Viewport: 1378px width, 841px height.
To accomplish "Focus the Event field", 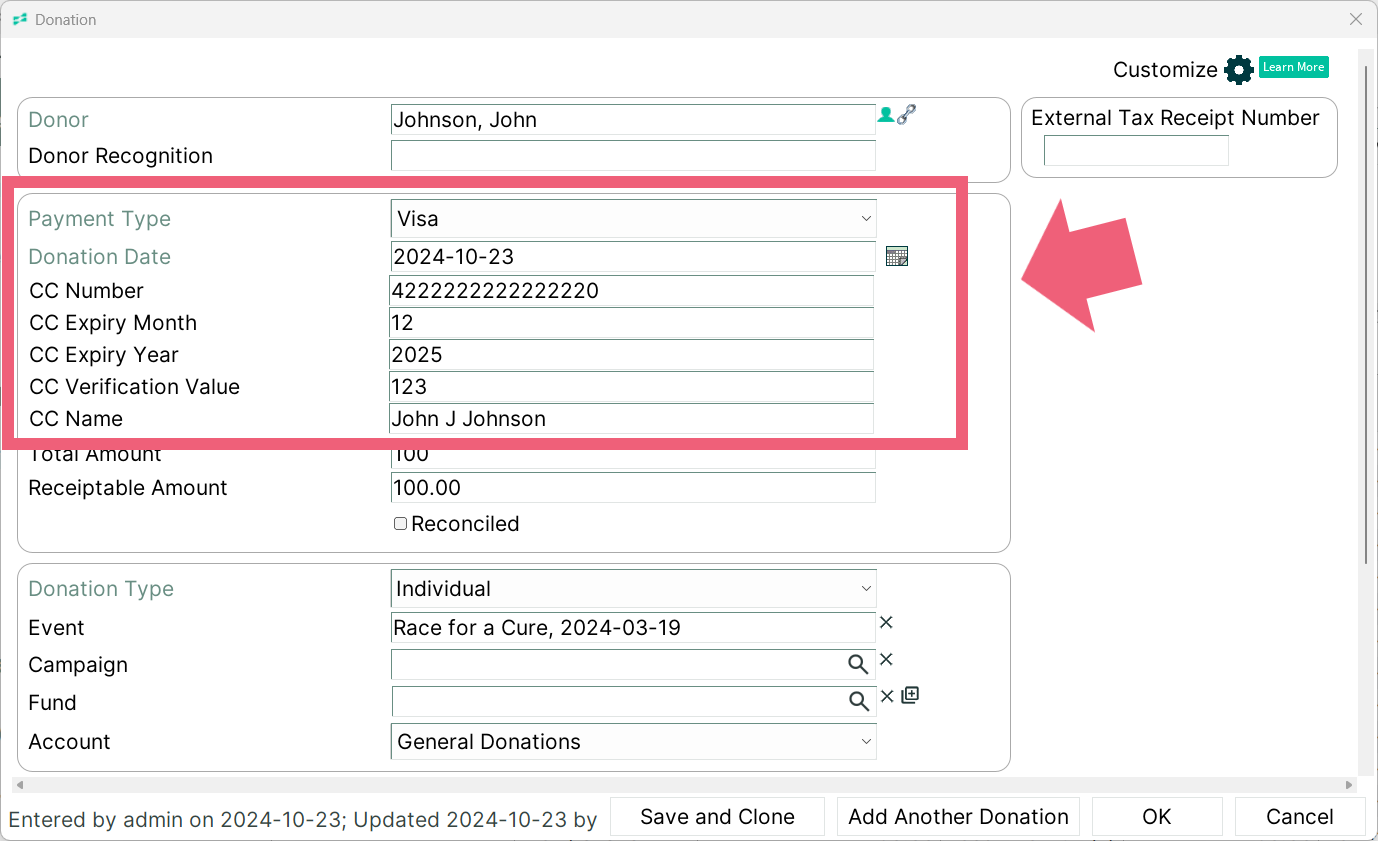I will (x=633, y=627).
